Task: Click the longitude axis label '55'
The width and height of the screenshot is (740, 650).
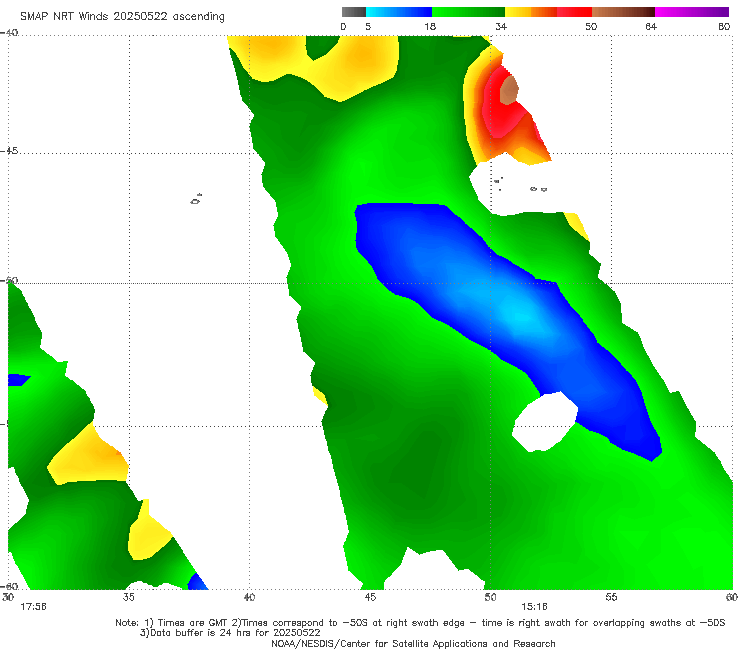Action: tap(611, 597)
